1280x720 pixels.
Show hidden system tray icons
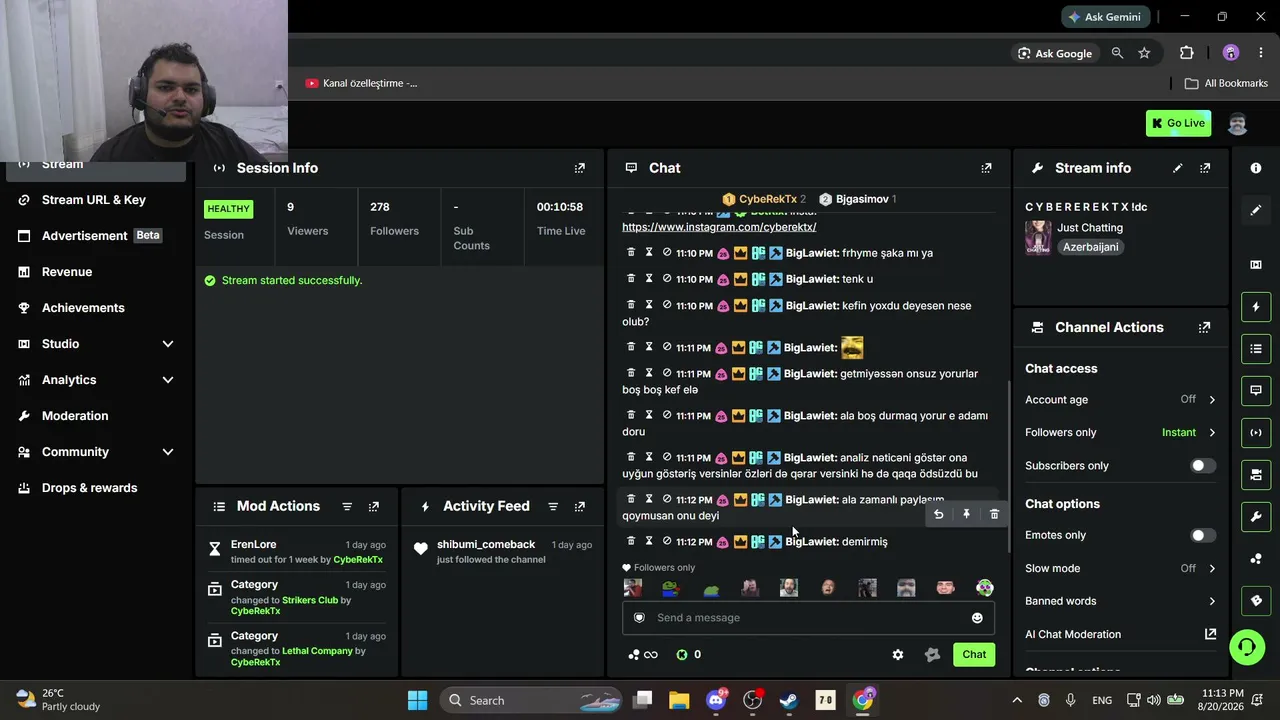pos(1017,700)
